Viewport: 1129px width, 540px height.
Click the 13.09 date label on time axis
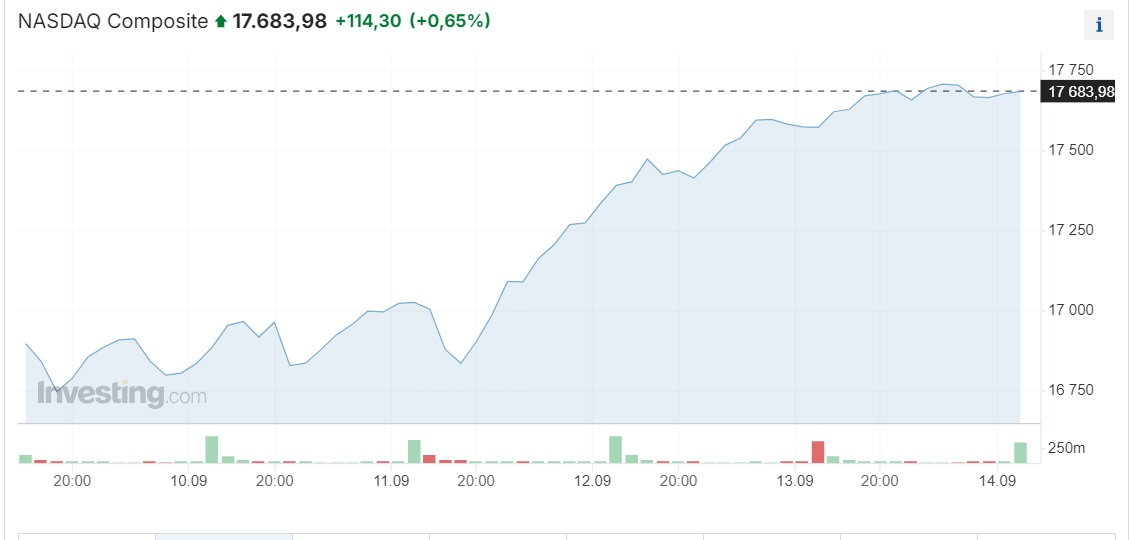[x=795, y=481]
